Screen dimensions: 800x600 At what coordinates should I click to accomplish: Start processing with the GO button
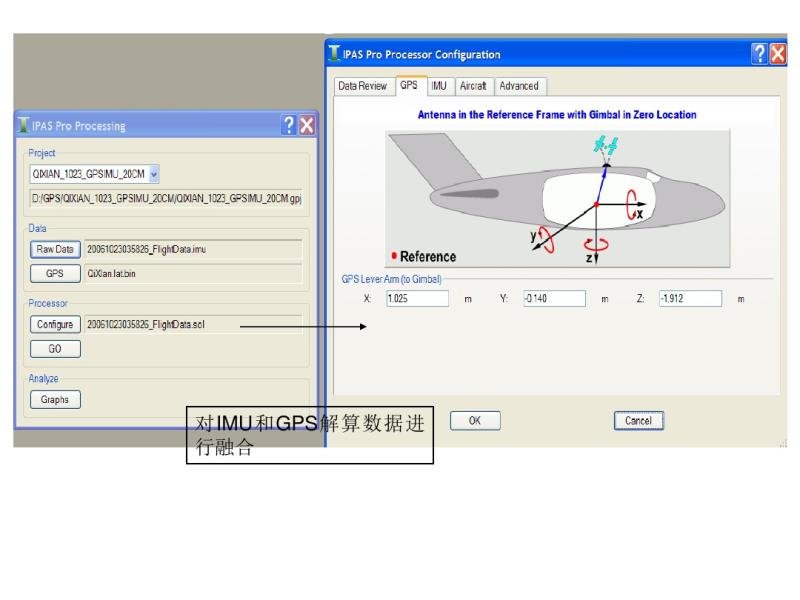(x=55, y=349)
